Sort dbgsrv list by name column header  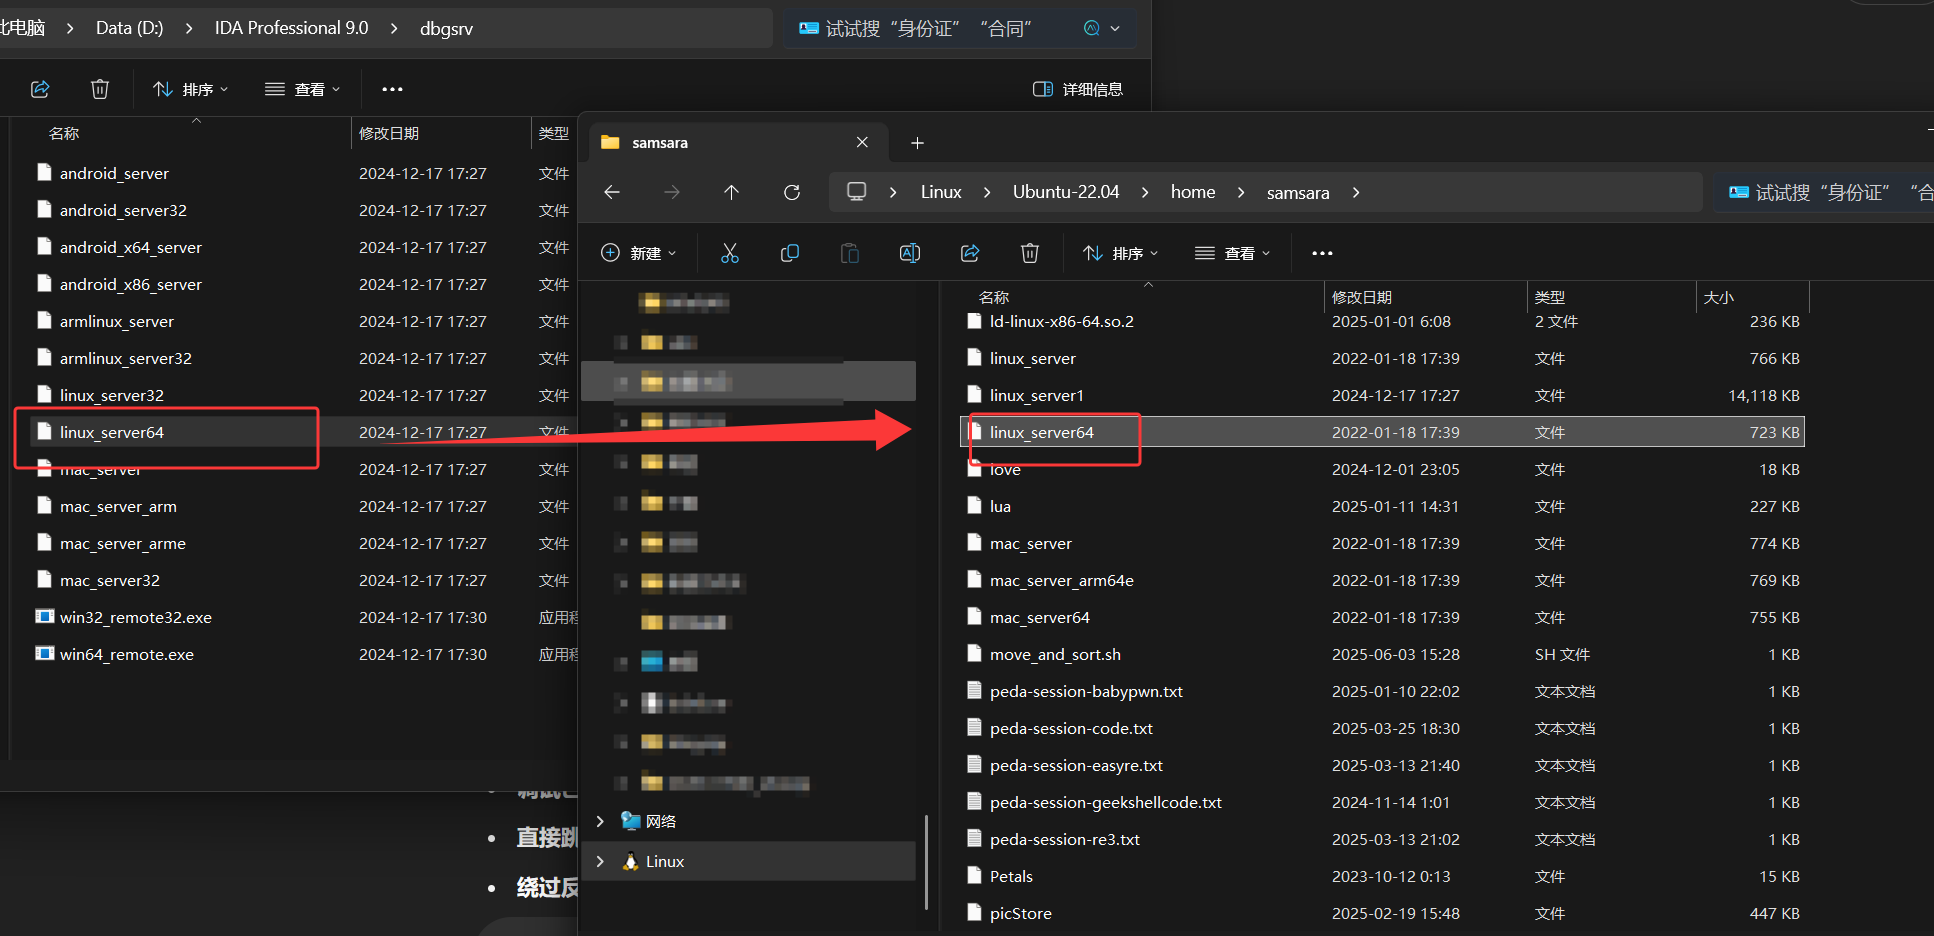point(64,133)
